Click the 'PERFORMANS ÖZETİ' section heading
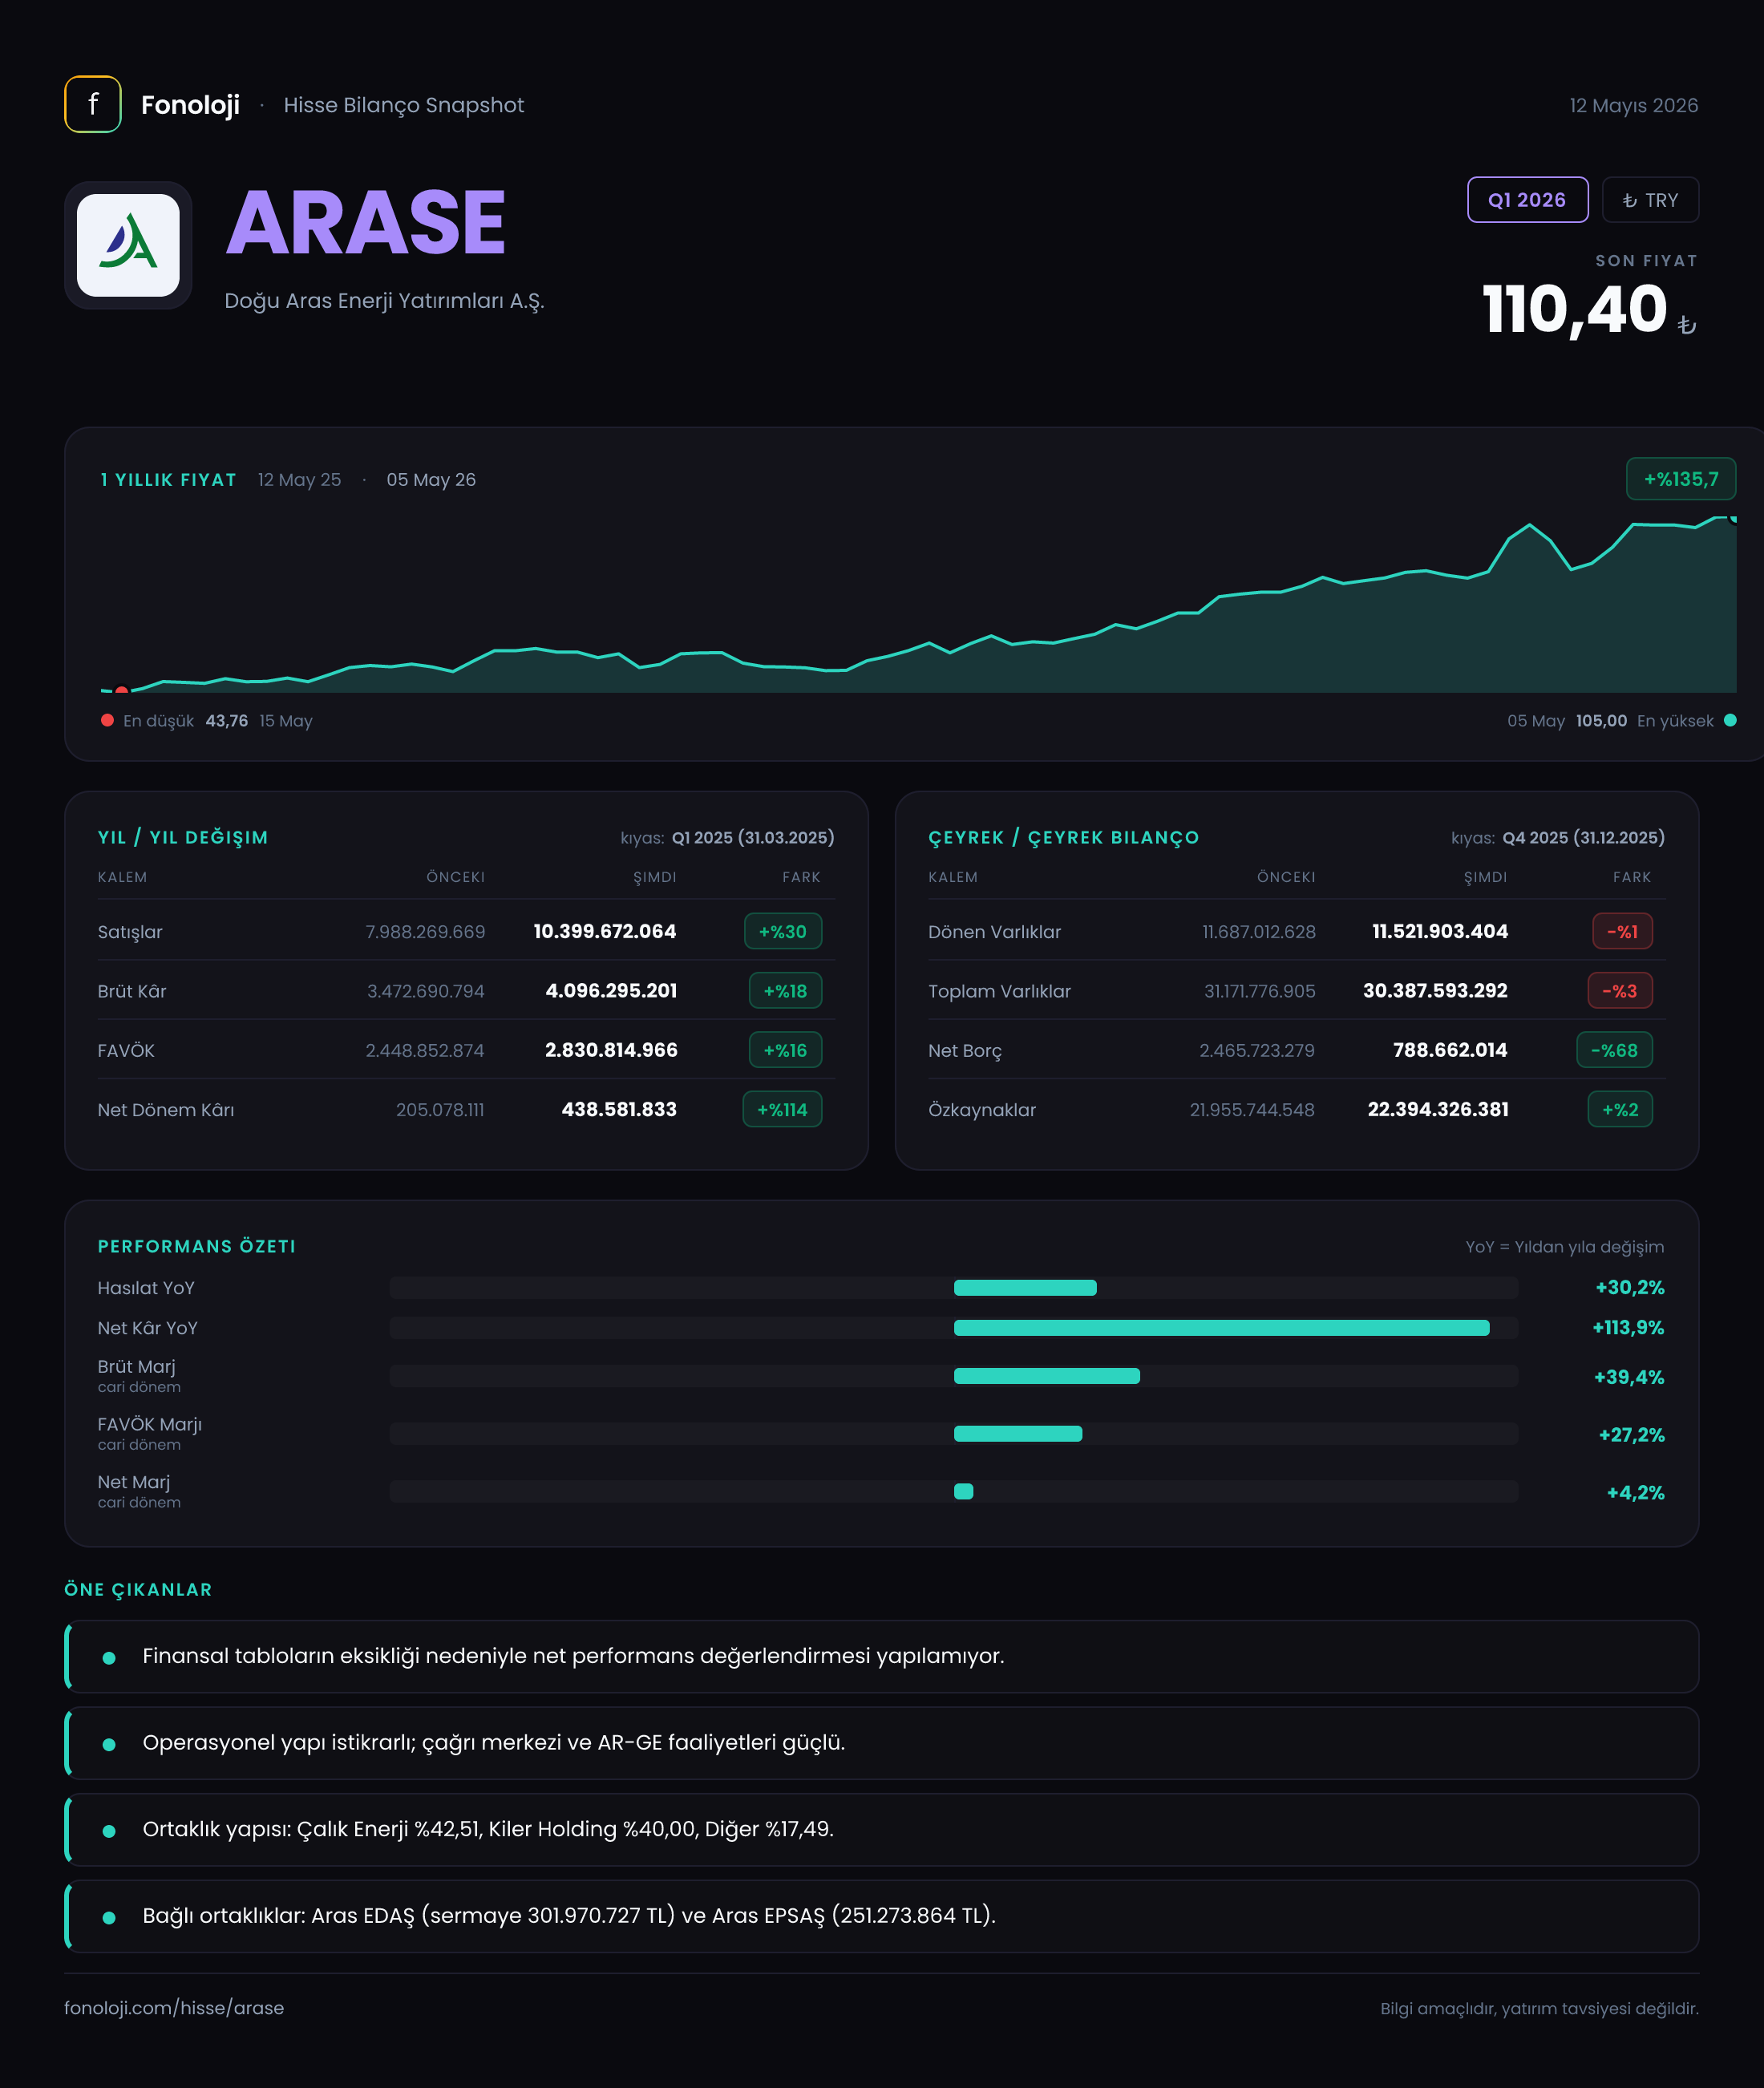 [x=197, y=1247]
